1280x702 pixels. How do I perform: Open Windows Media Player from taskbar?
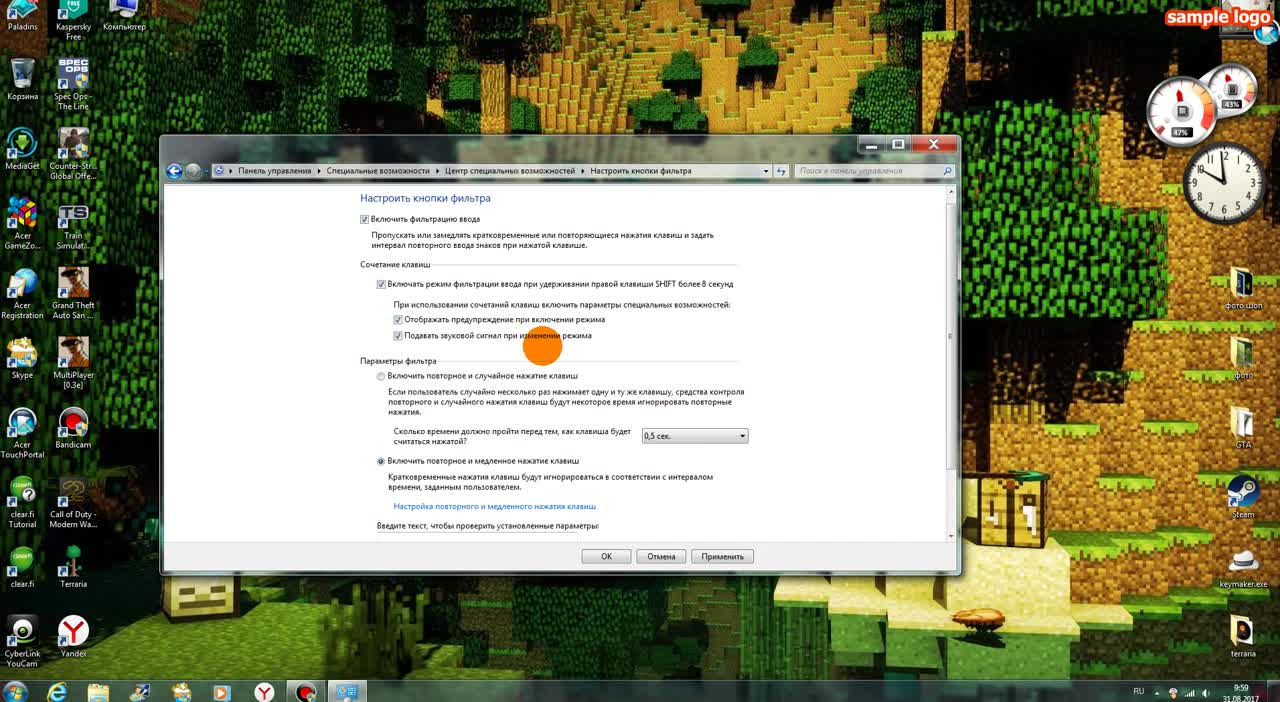point(222,691)
